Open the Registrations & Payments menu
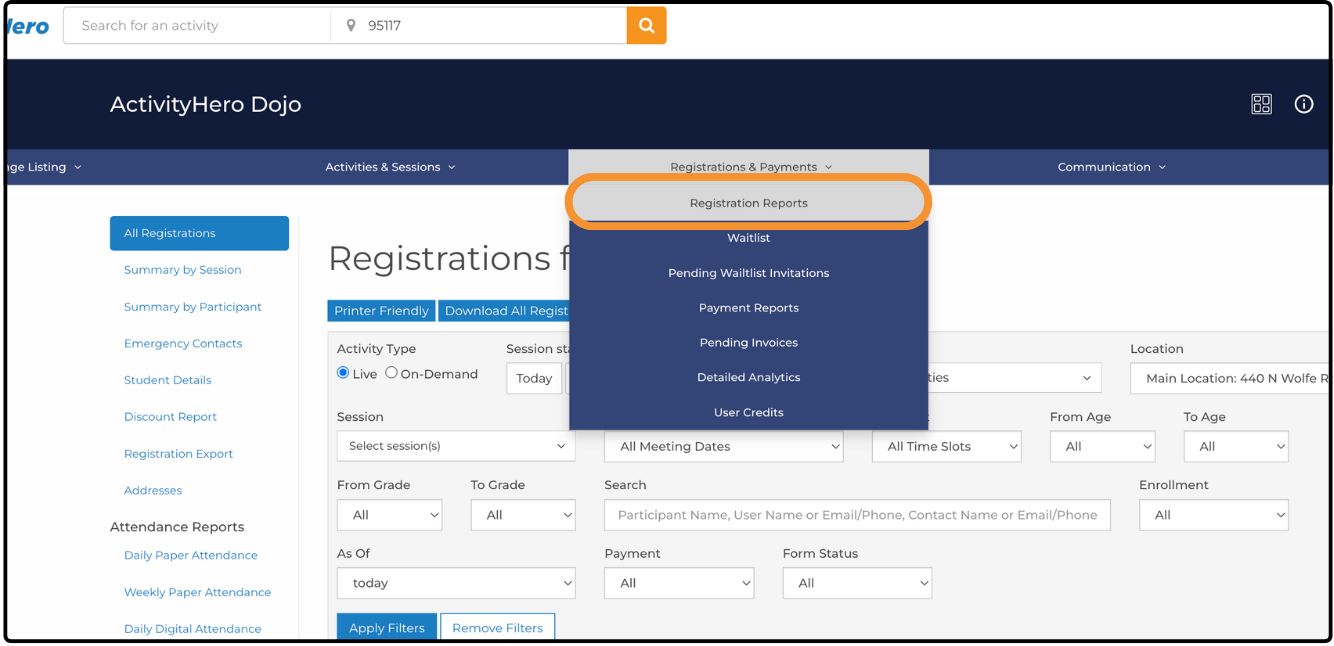The height and width of the screenshot is (646, 1334). [750, 167]
